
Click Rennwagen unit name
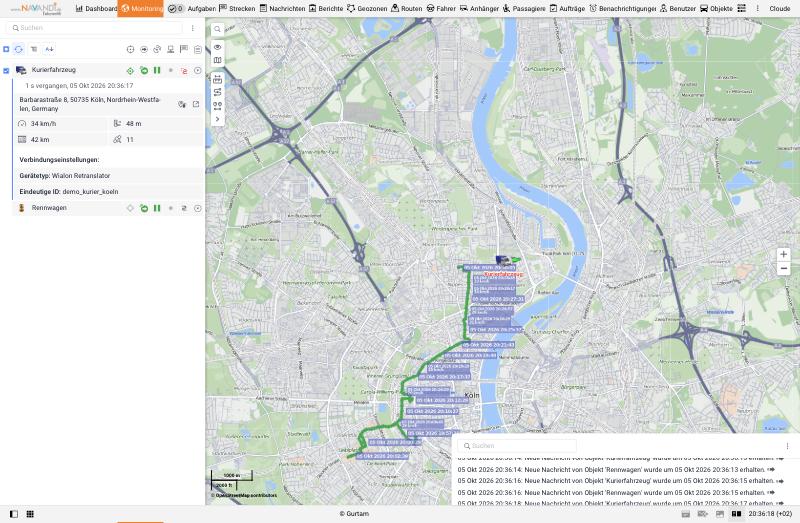[x=49, y=208]
